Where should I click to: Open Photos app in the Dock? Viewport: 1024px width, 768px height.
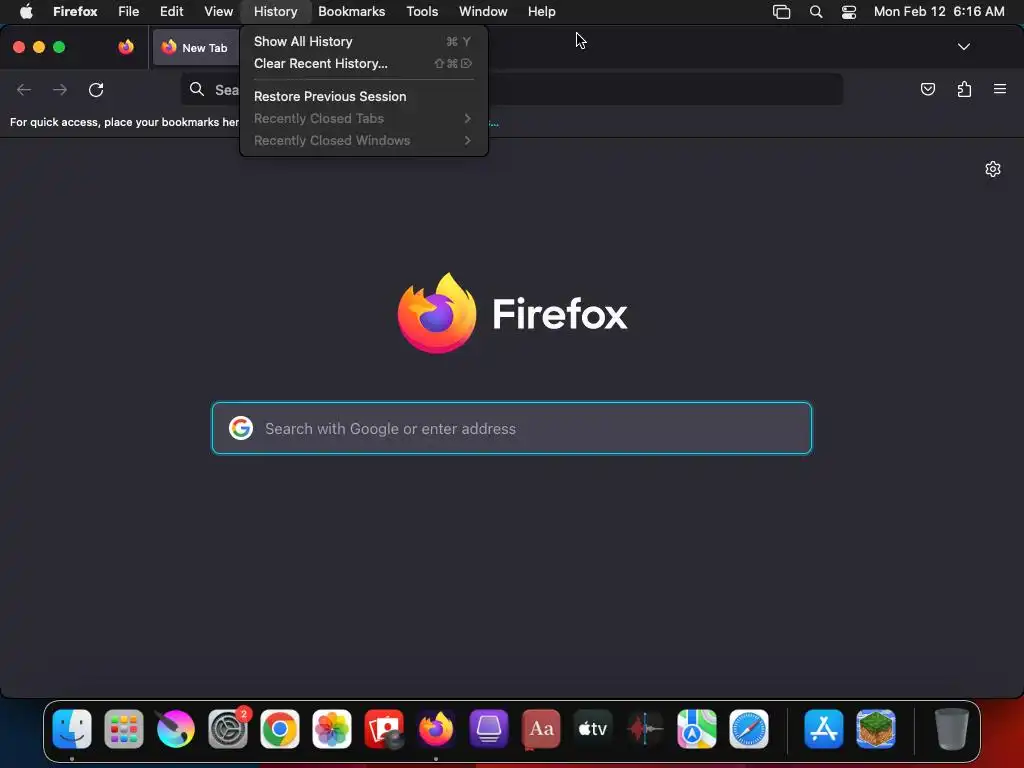pos(332,729)
